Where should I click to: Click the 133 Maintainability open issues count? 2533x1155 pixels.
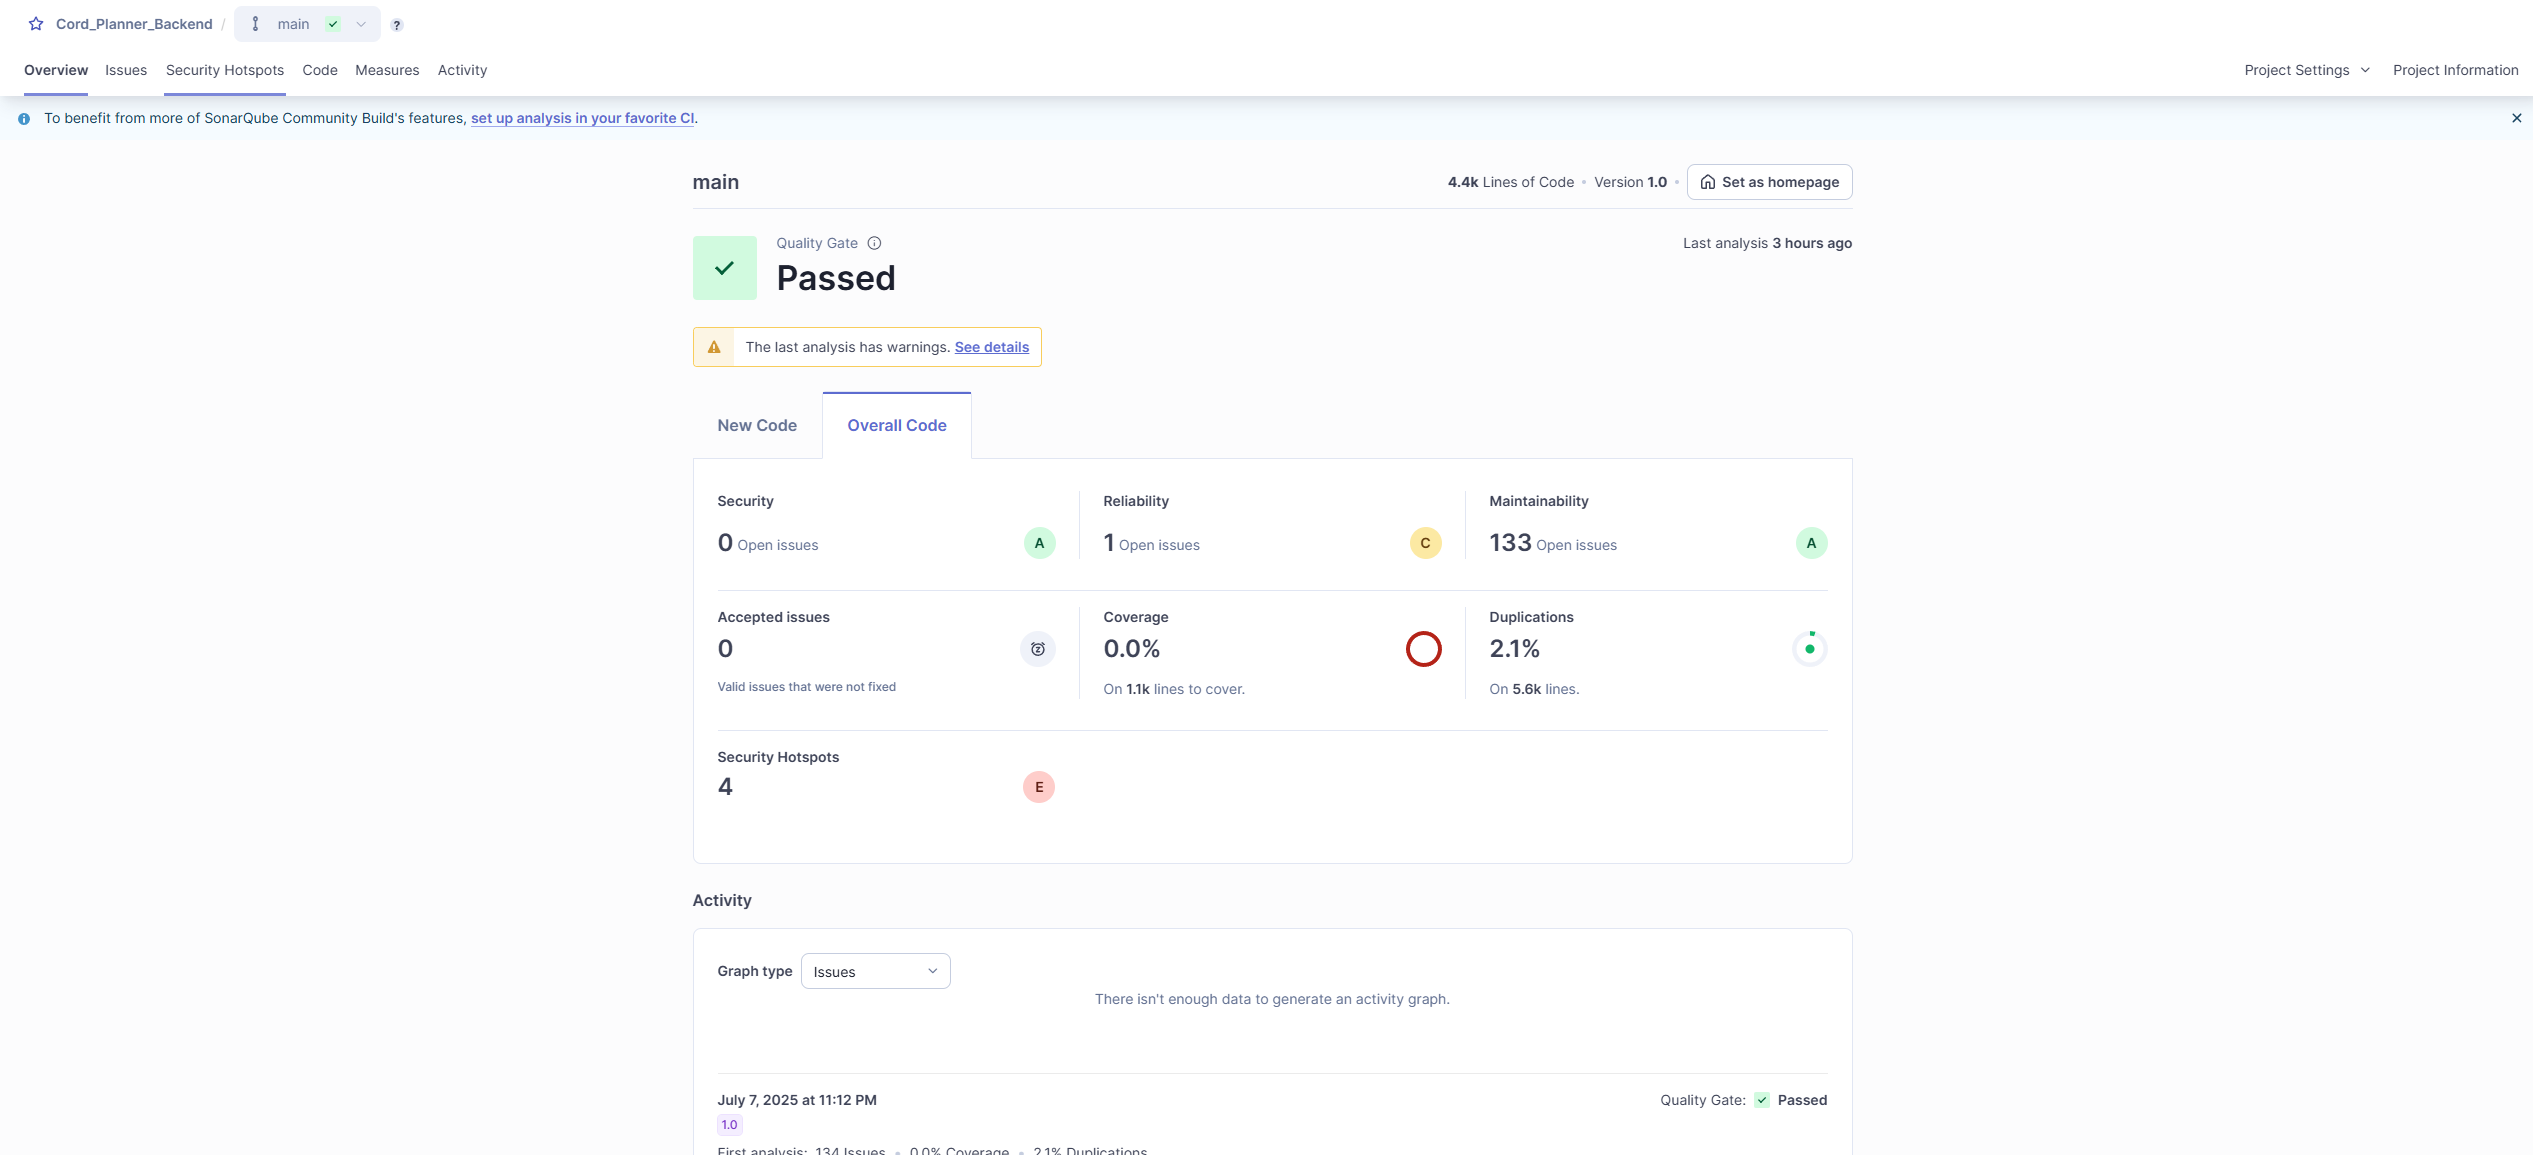tap(1510, 543)
